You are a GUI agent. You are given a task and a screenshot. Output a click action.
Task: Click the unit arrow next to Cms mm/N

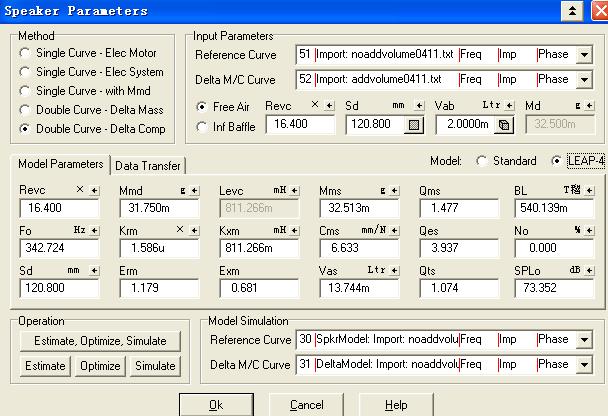coord(394,230)
